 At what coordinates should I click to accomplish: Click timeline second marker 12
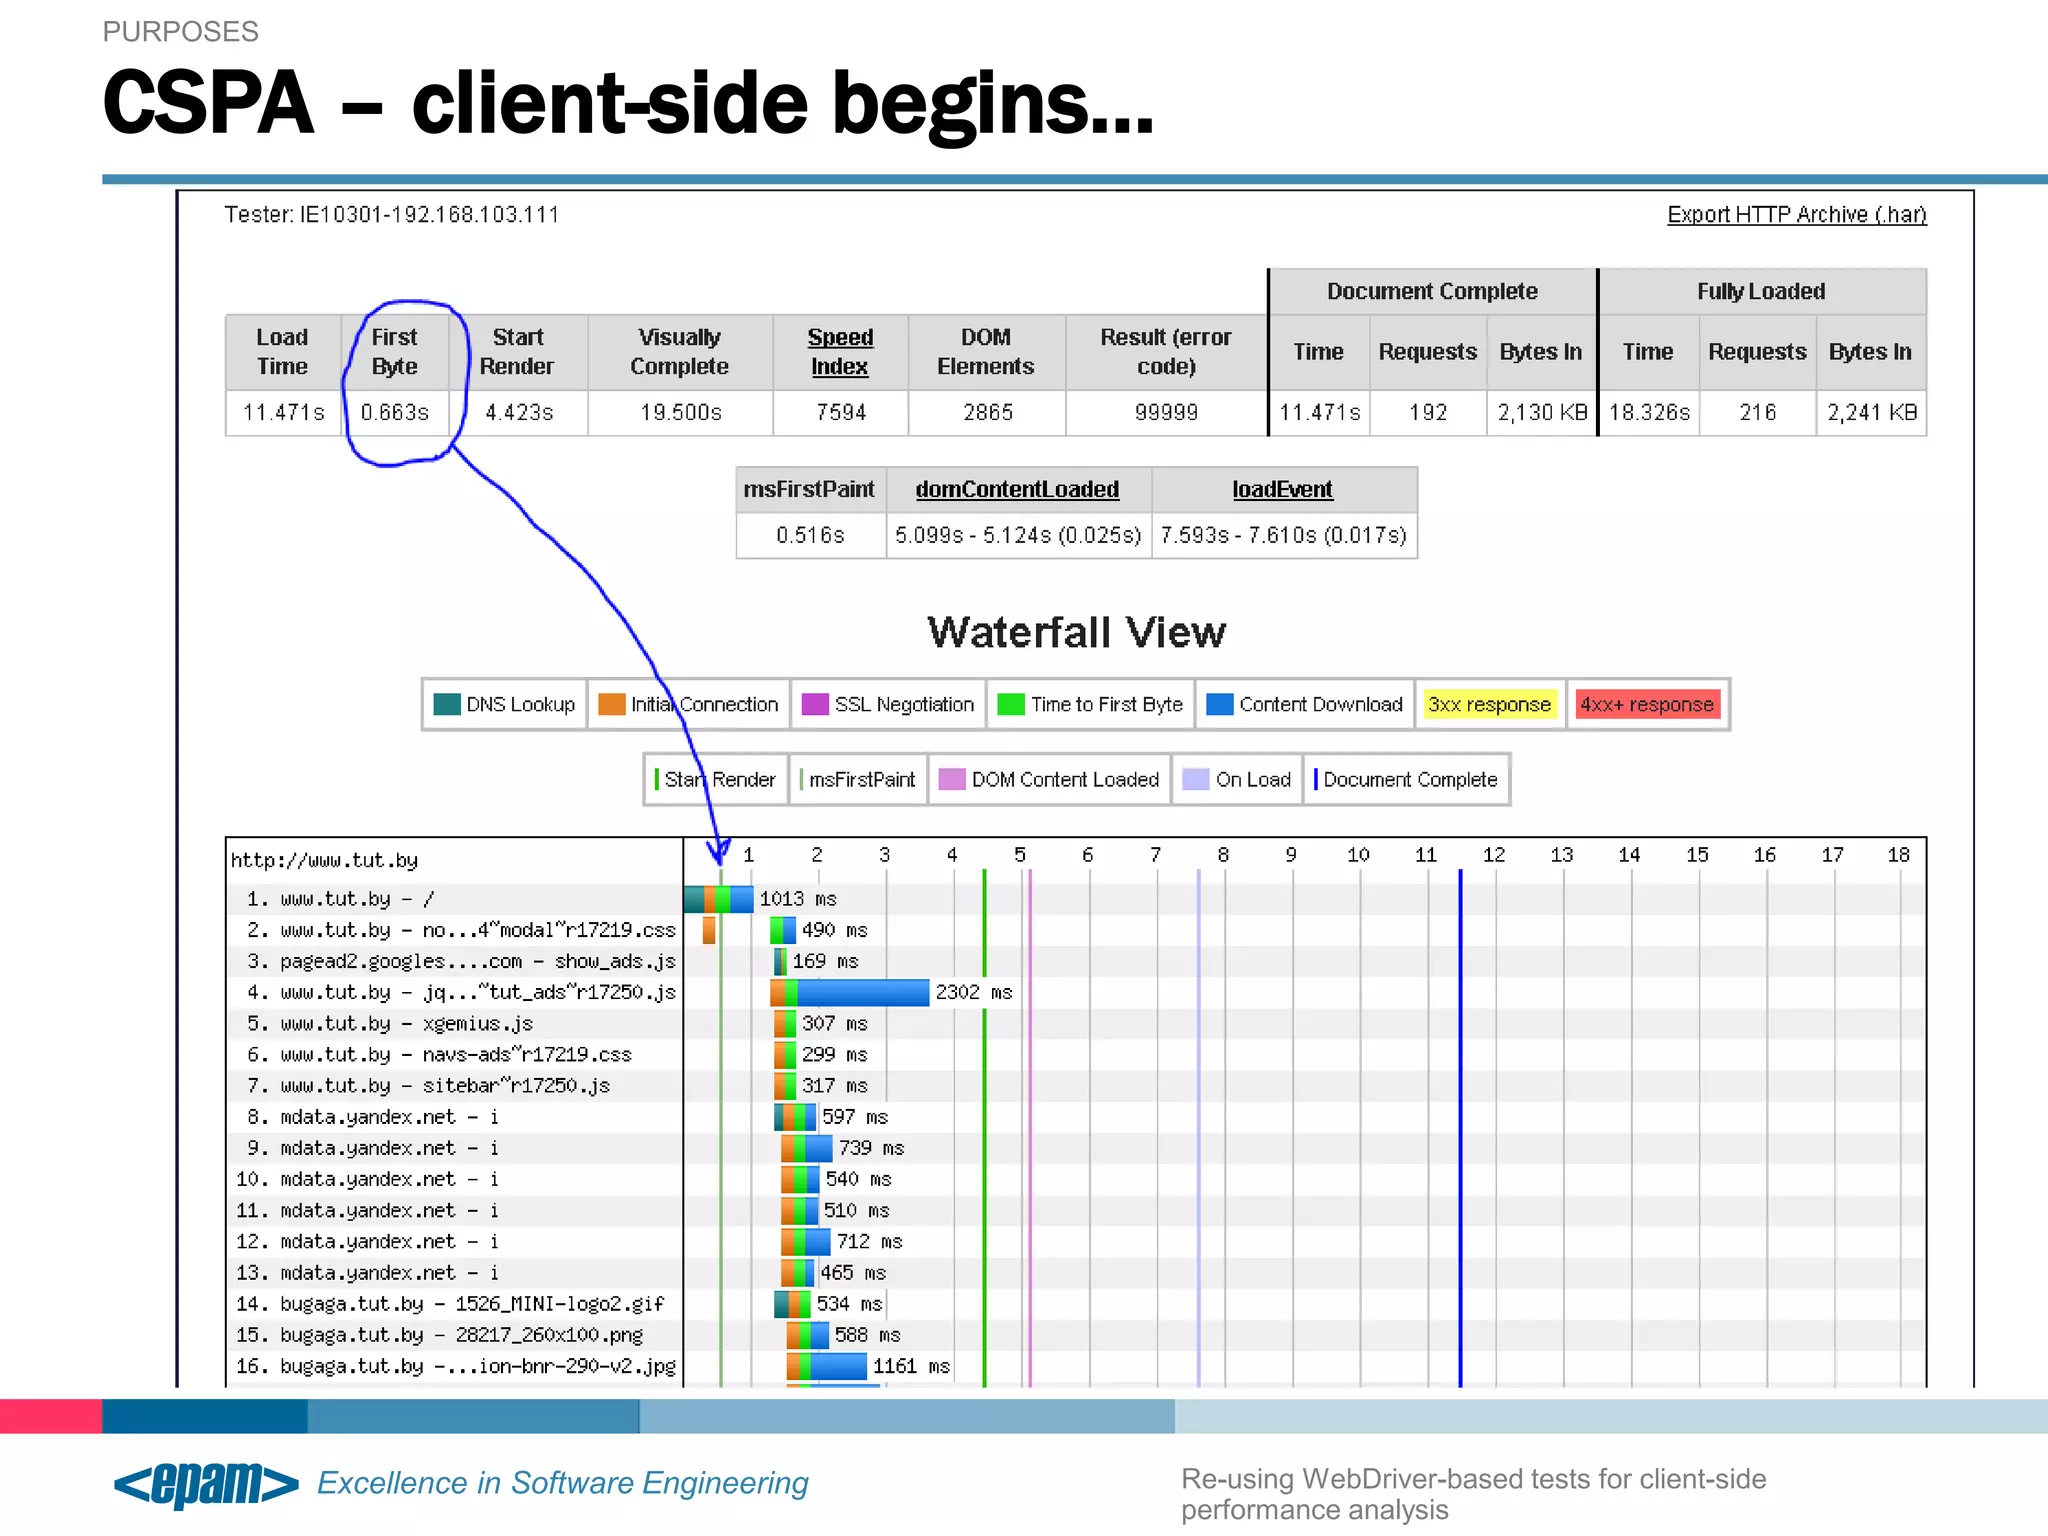pyautogui.click(x=1494, y=854)
